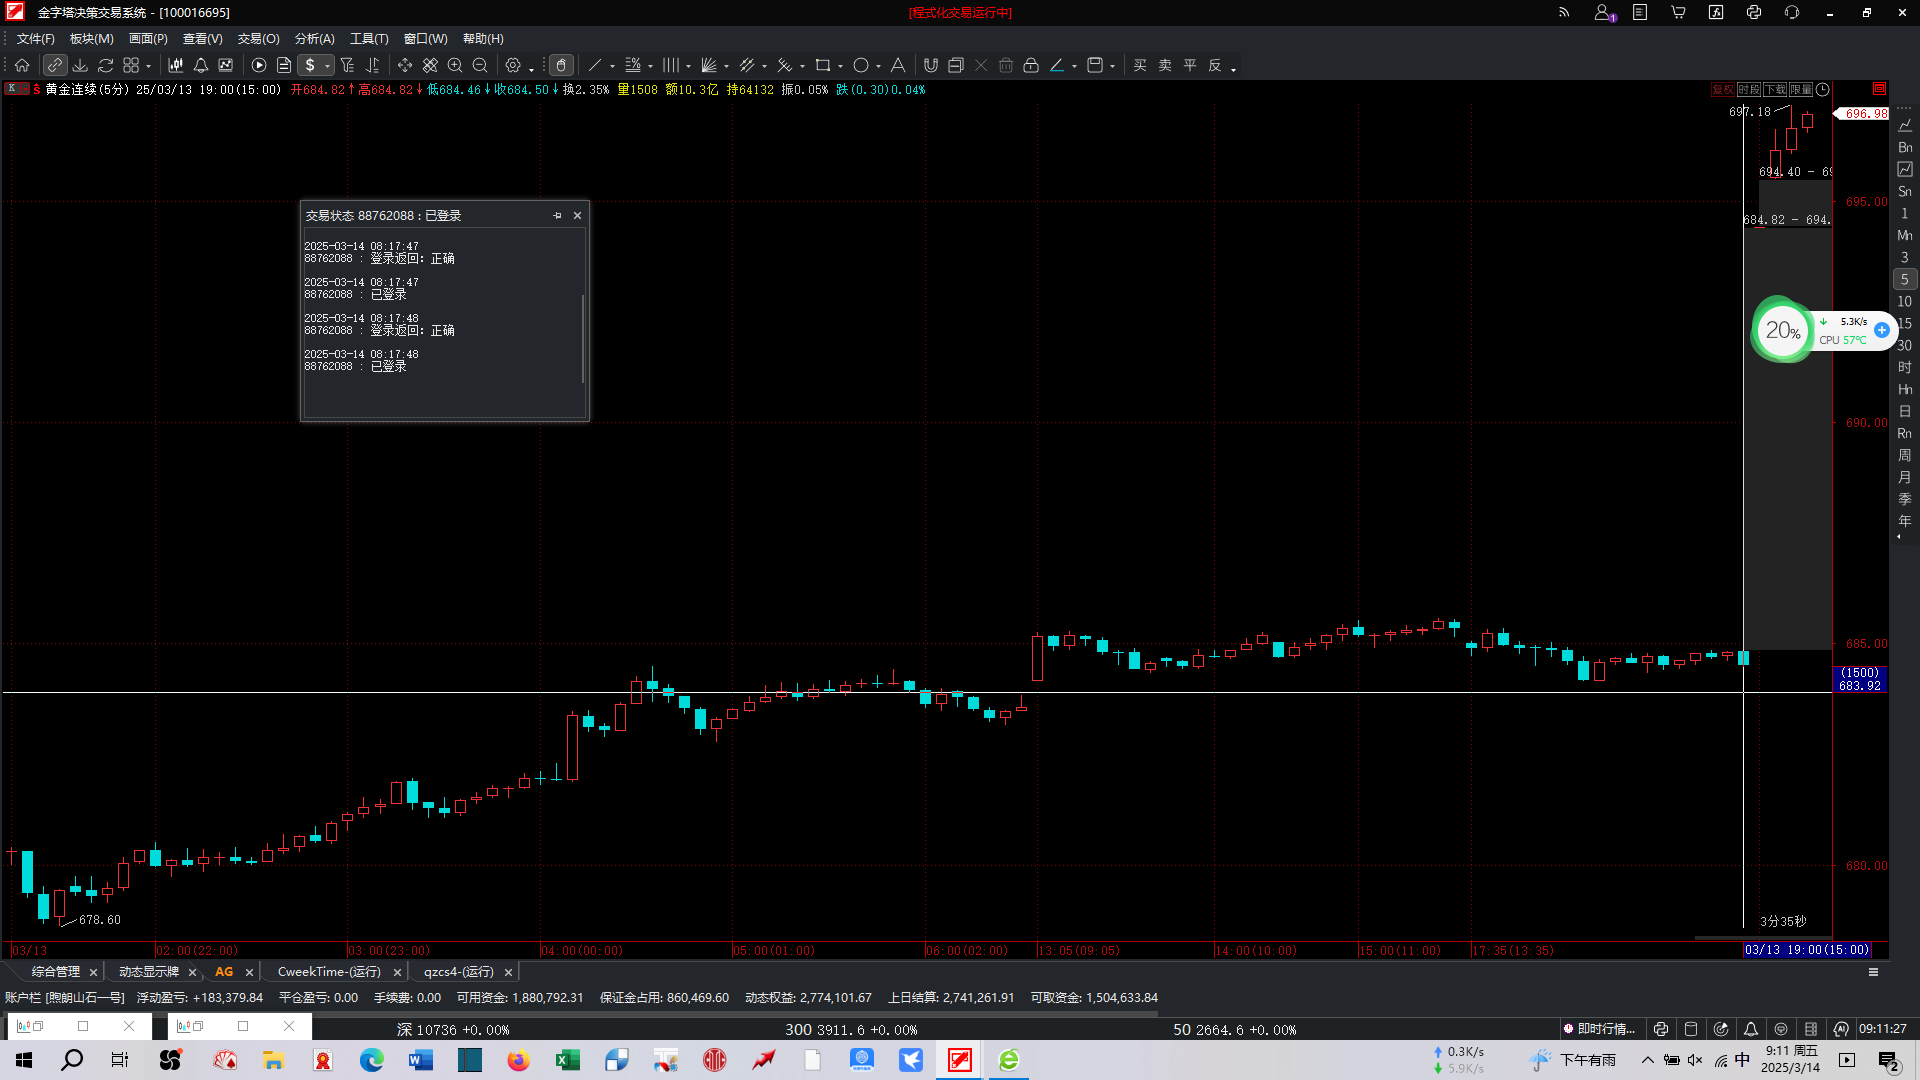
Task: Click the lock drawings icon
Action: click(x=1031, y=65)
